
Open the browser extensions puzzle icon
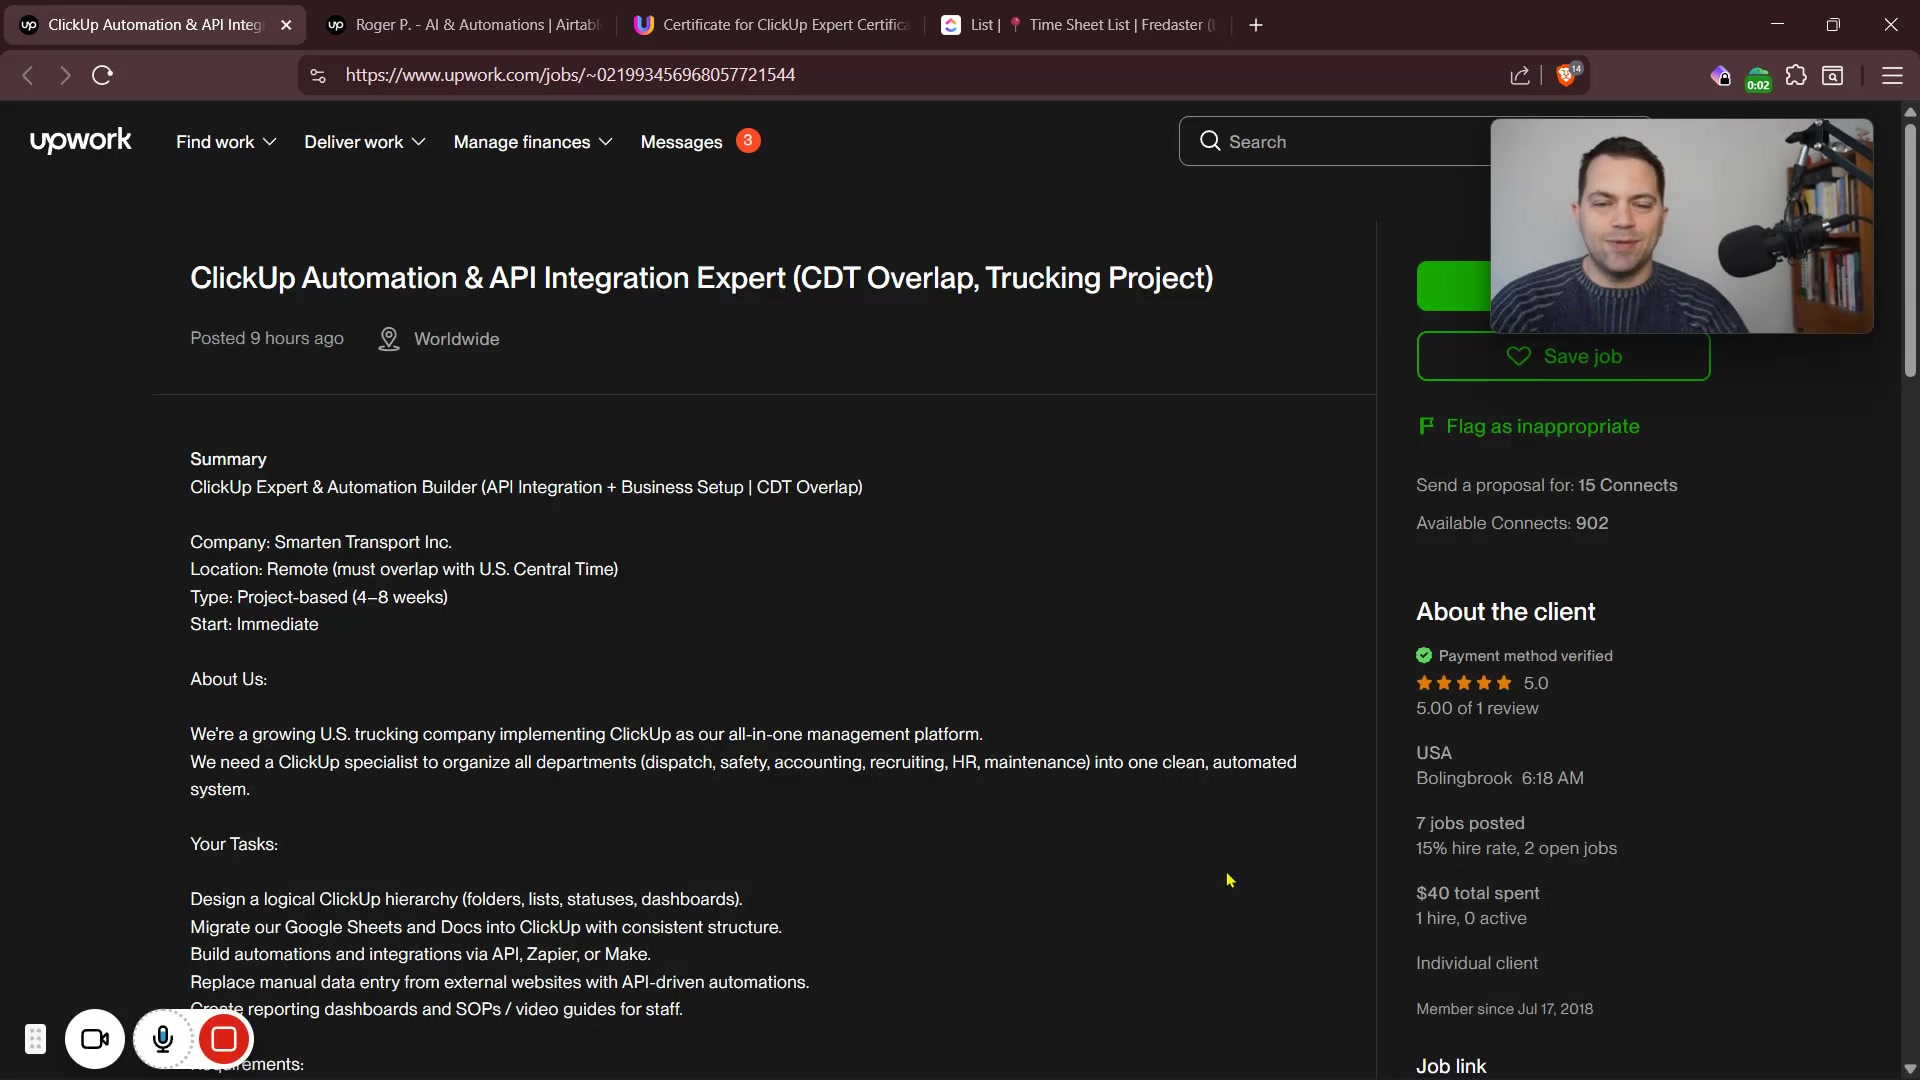pos(1796,75)
